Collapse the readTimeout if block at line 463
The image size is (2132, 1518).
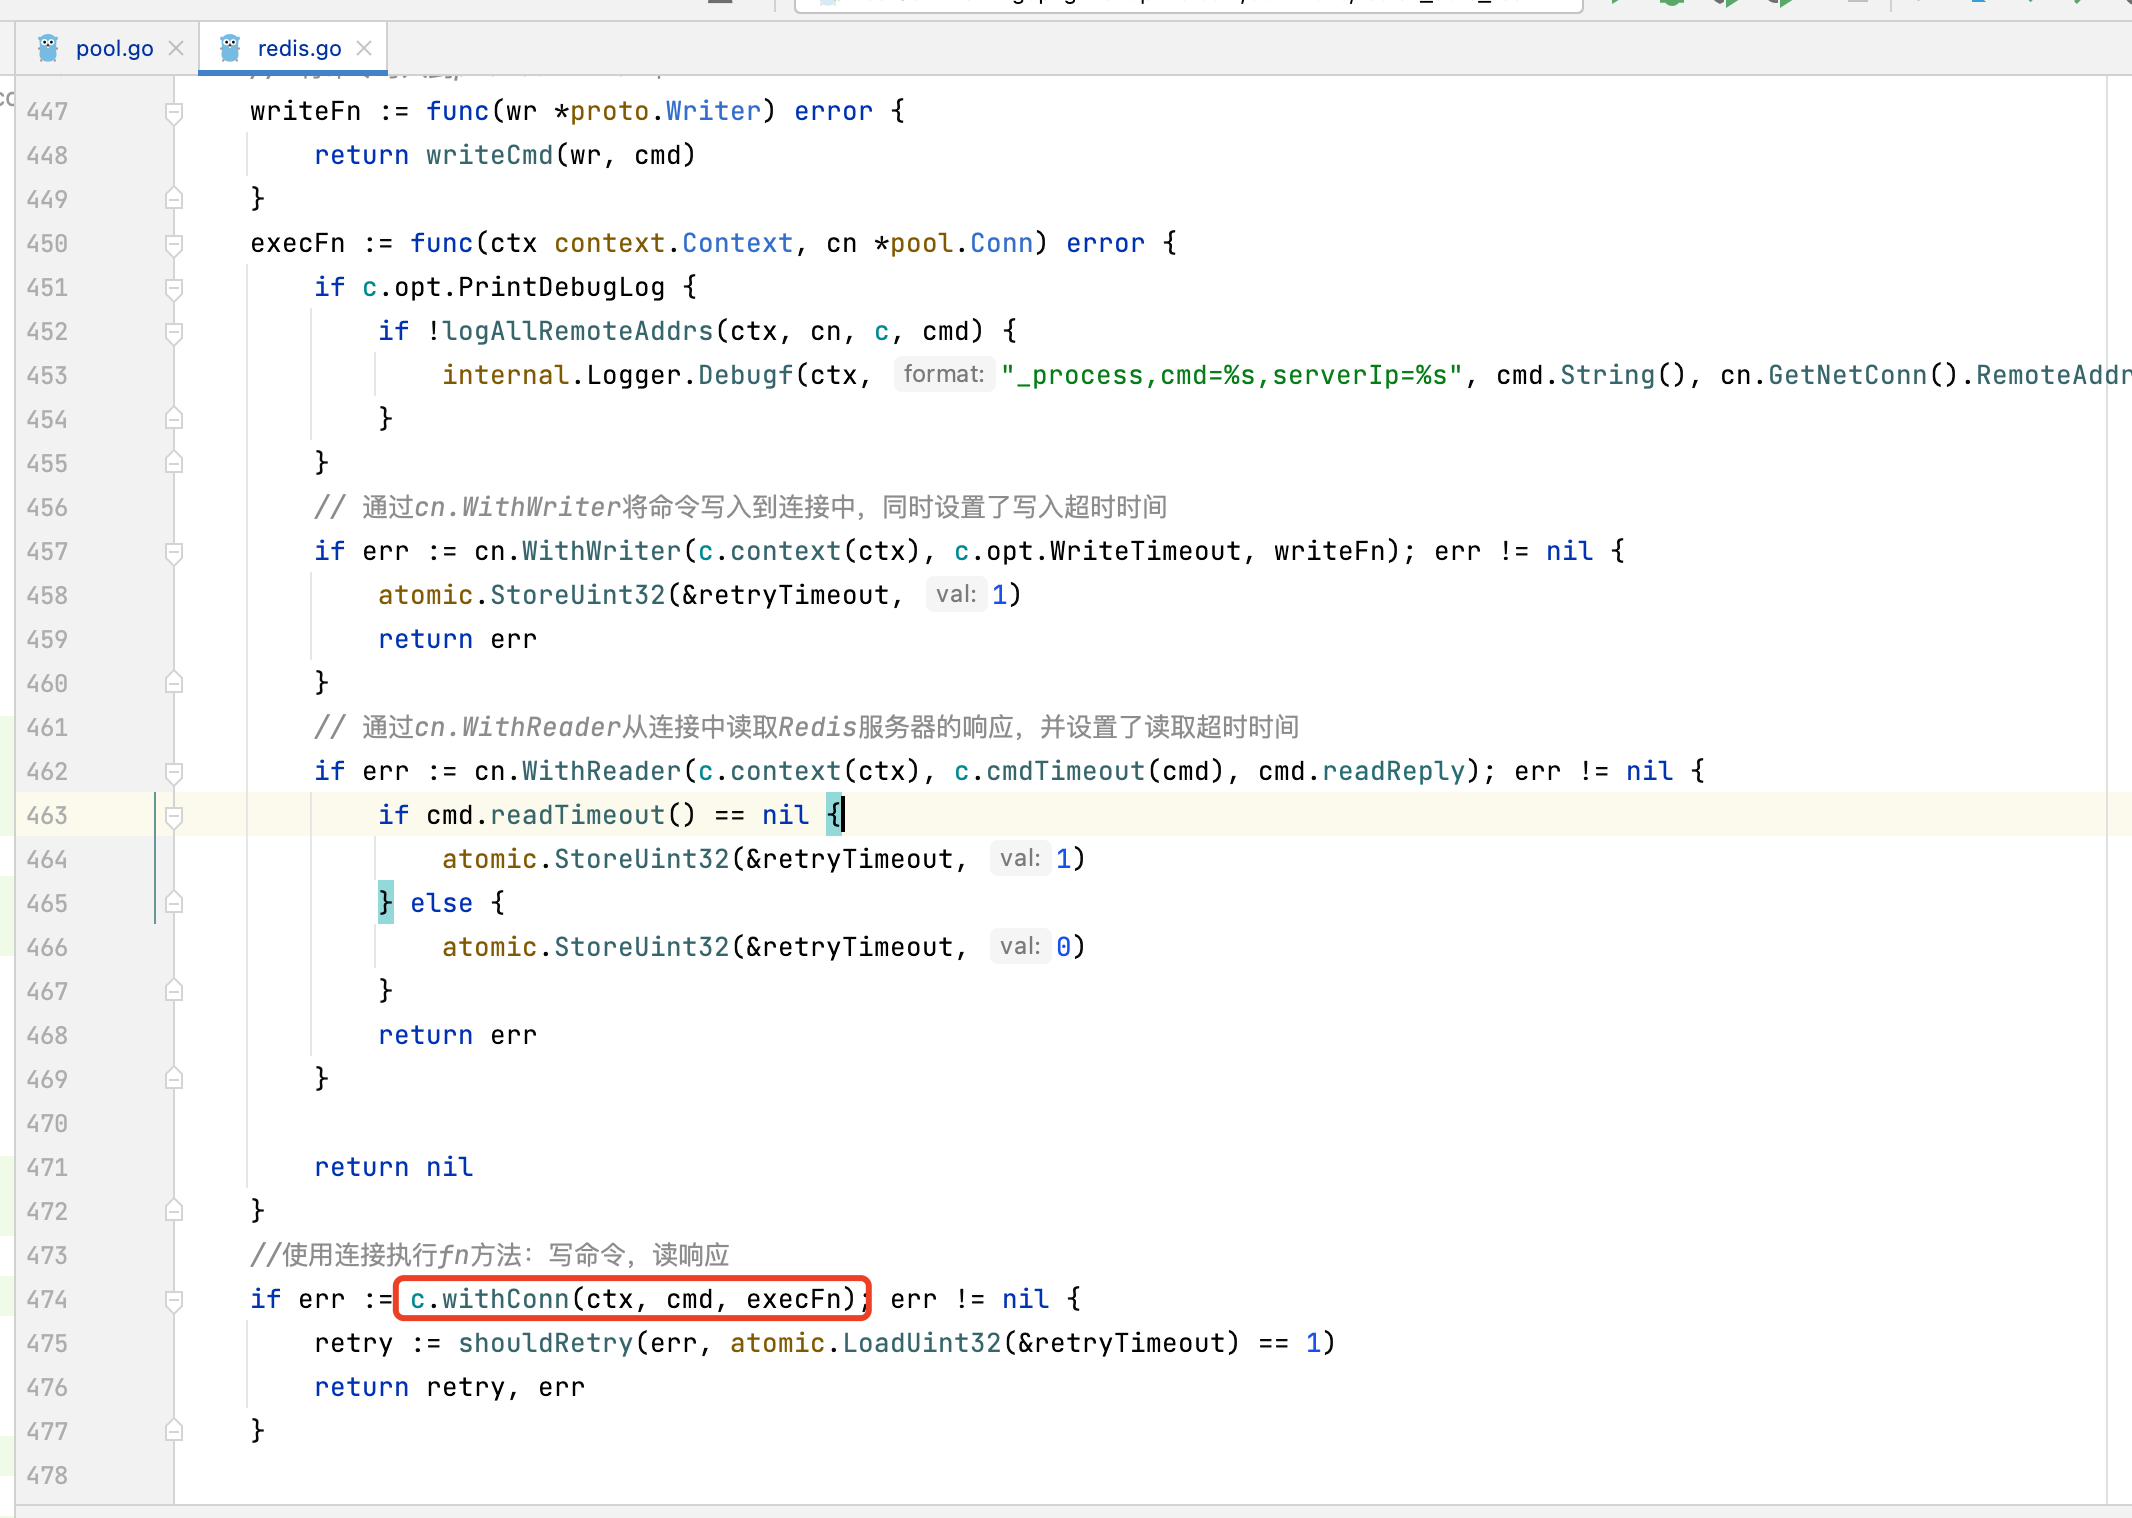(174, 816)
